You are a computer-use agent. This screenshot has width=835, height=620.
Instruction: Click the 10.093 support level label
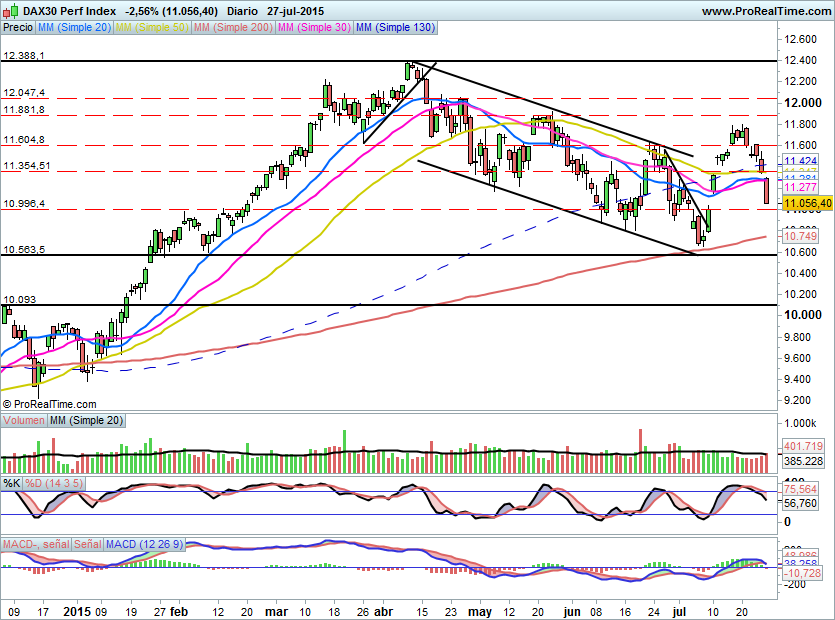click(x=20, y=299)
